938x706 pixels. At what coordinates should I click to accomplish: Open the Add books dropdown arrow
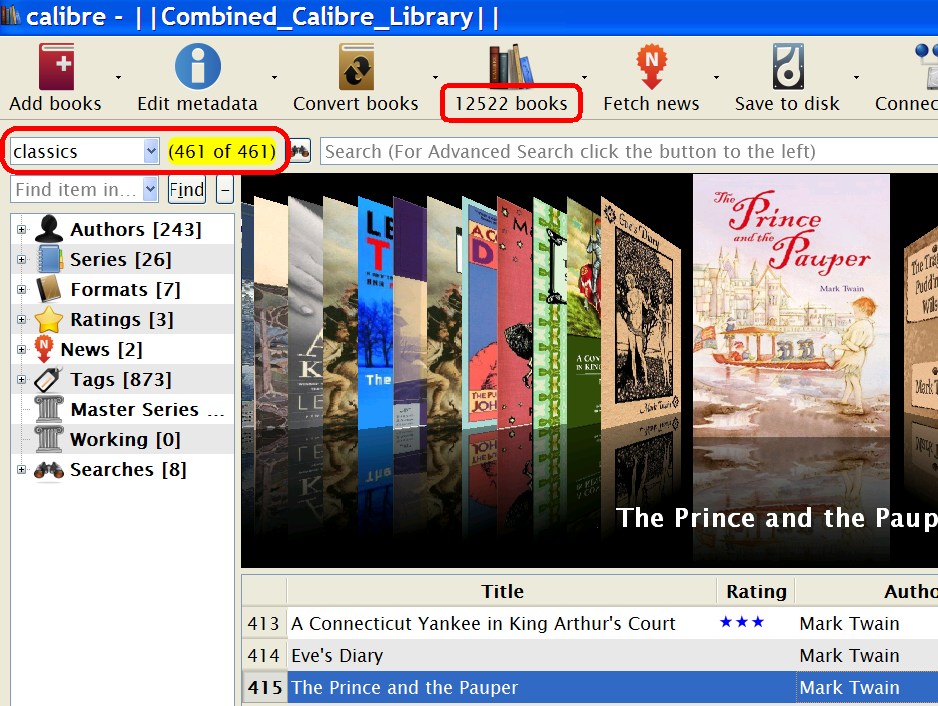point(118,77)
